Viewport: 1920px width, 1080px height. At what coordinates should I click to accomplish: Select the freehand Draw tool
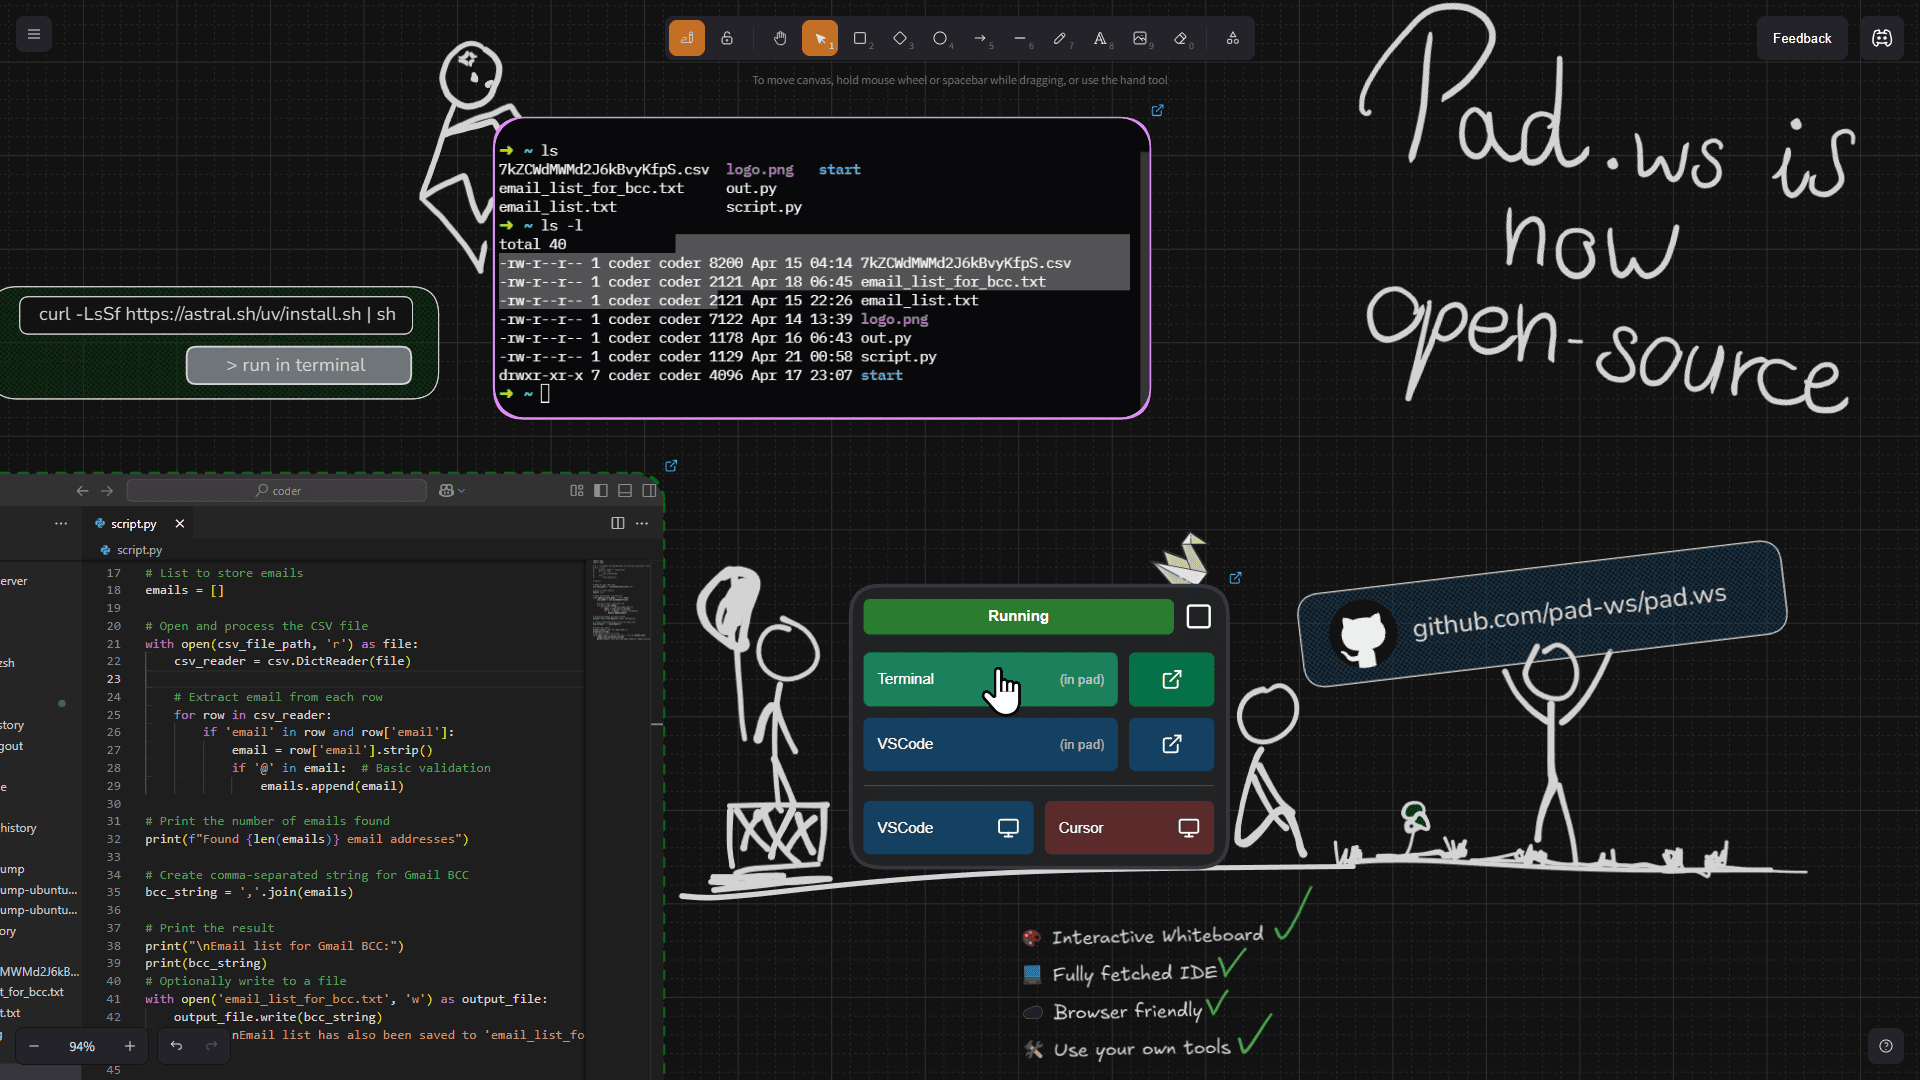(x=1061, y=38)
